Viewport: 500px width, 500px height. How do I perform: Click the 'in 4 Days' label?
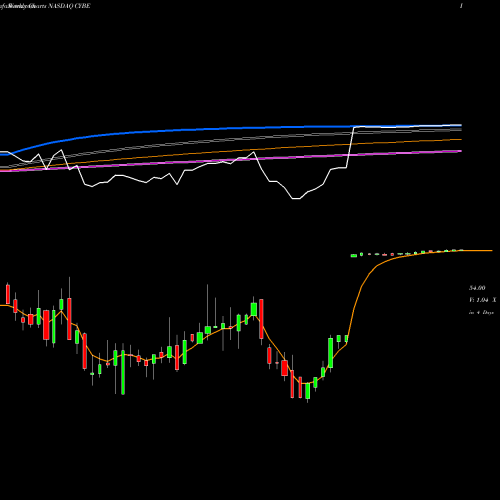[x=481, y=312]
